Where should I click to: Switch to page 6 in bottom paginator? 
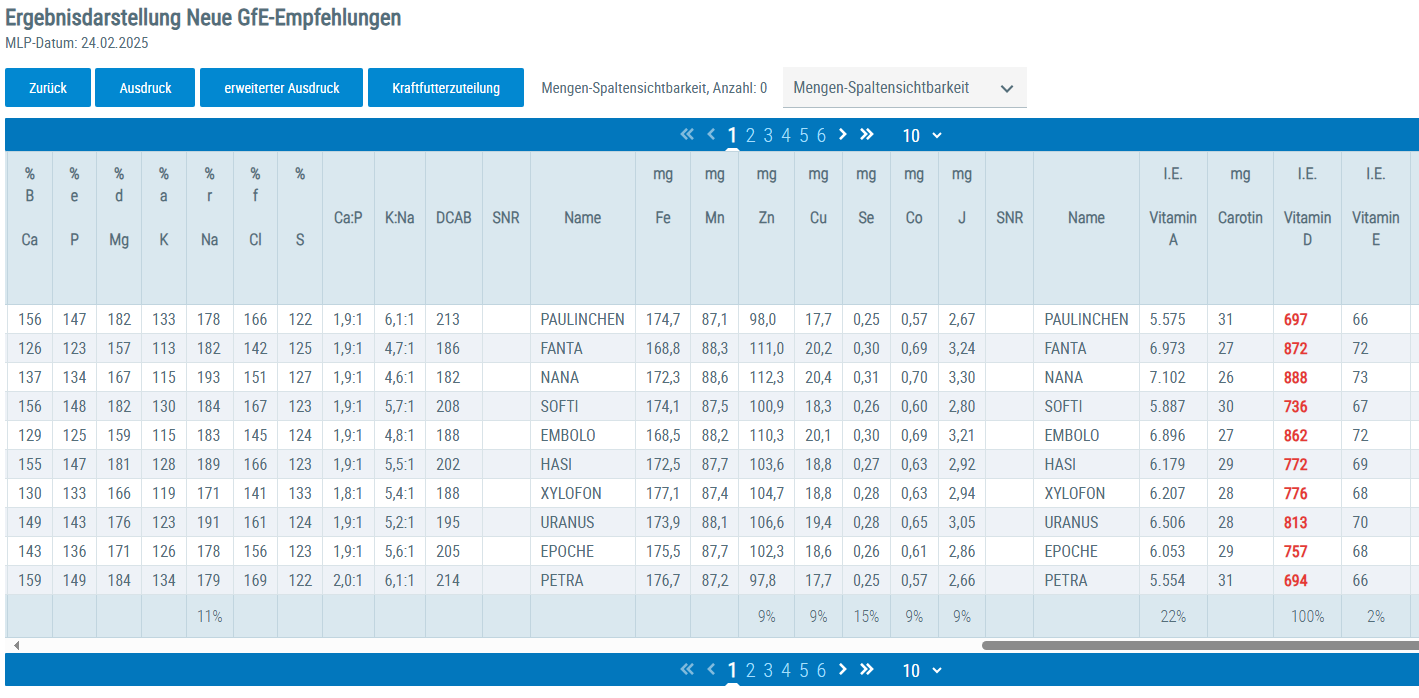(x=821, y=671)
